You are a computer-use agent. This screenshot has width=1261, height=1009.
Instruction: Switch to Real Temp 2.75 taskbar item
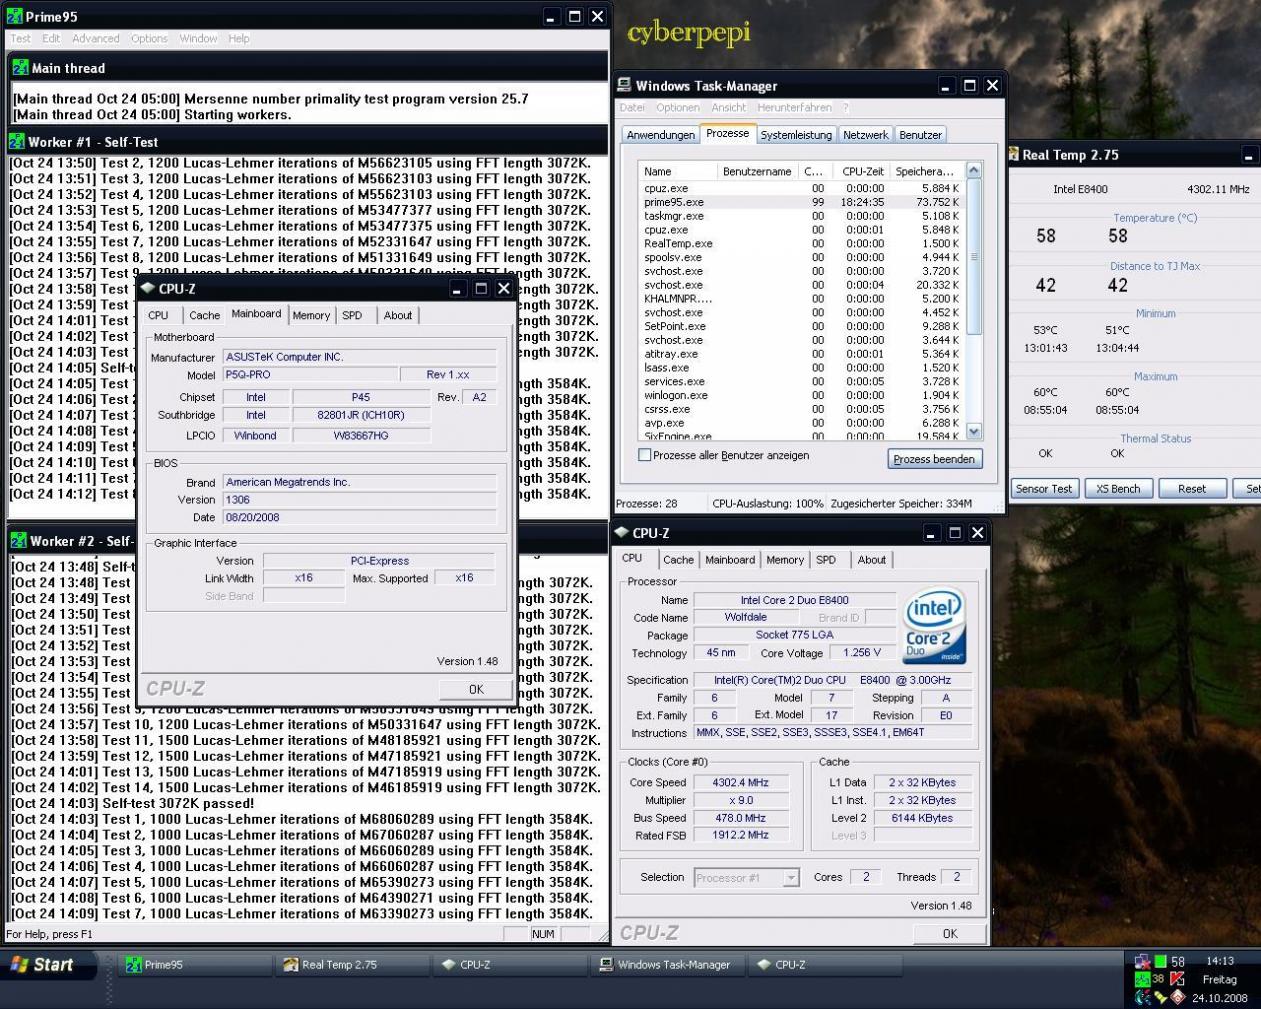(x=353, y=965)
